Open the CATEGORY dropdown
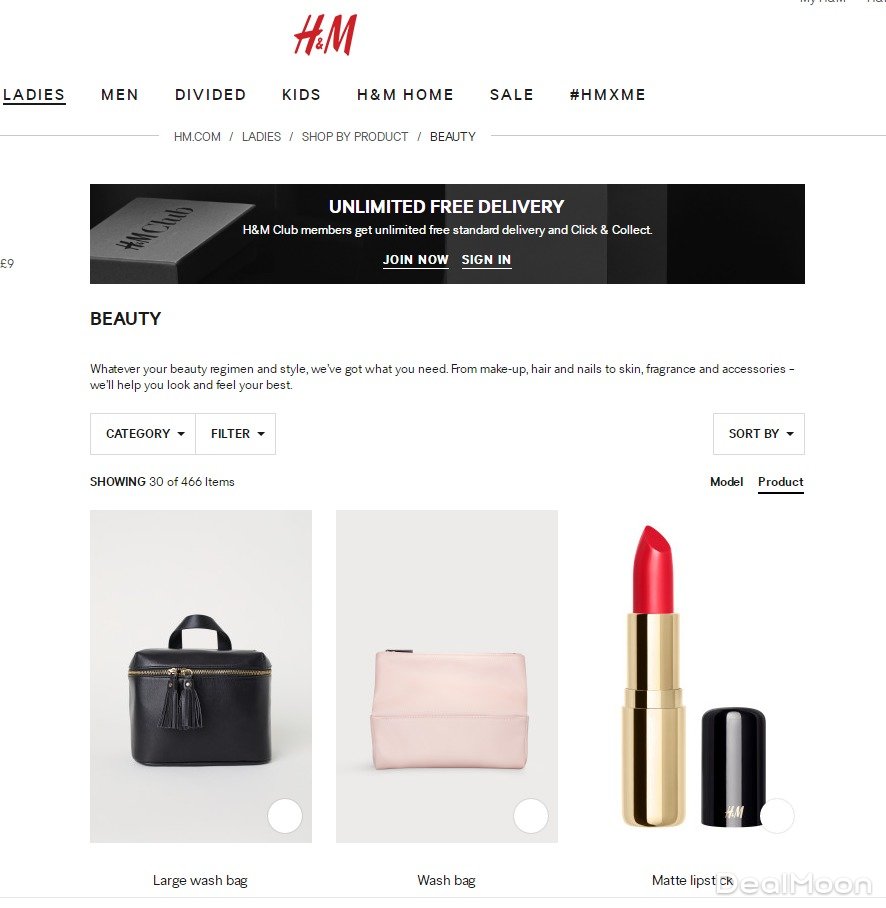Image resolution: width=886 pixels, height=908 pixels. click(143, 434)
